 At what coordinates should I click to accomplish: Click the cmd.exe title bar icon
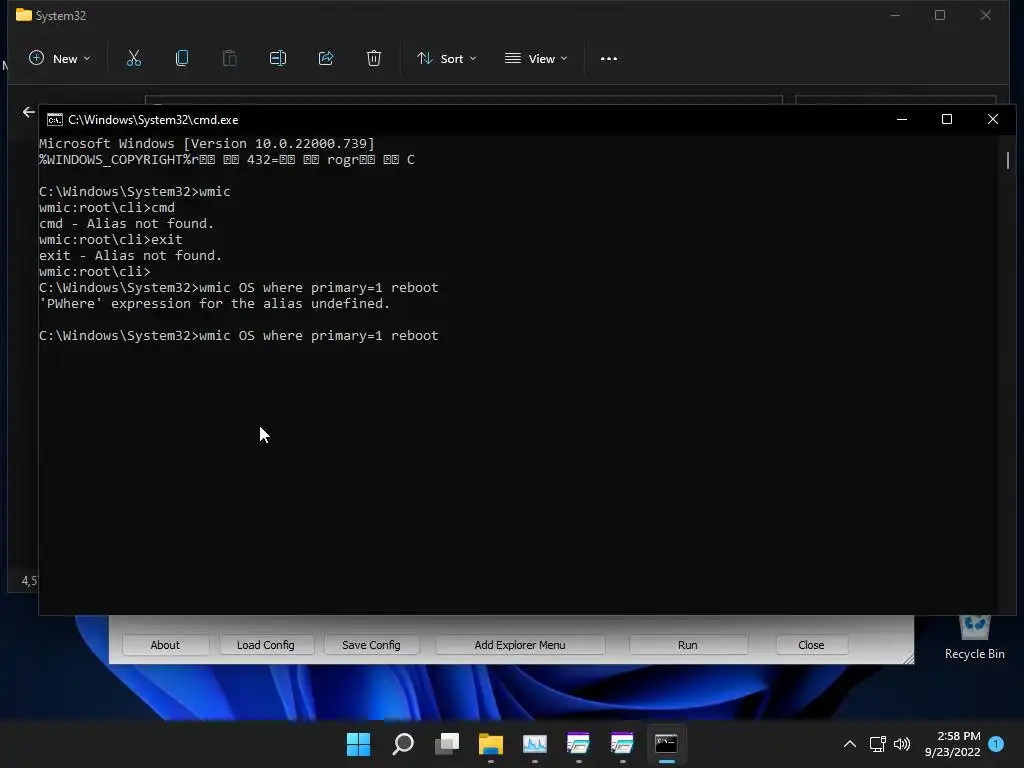point(55,120)
